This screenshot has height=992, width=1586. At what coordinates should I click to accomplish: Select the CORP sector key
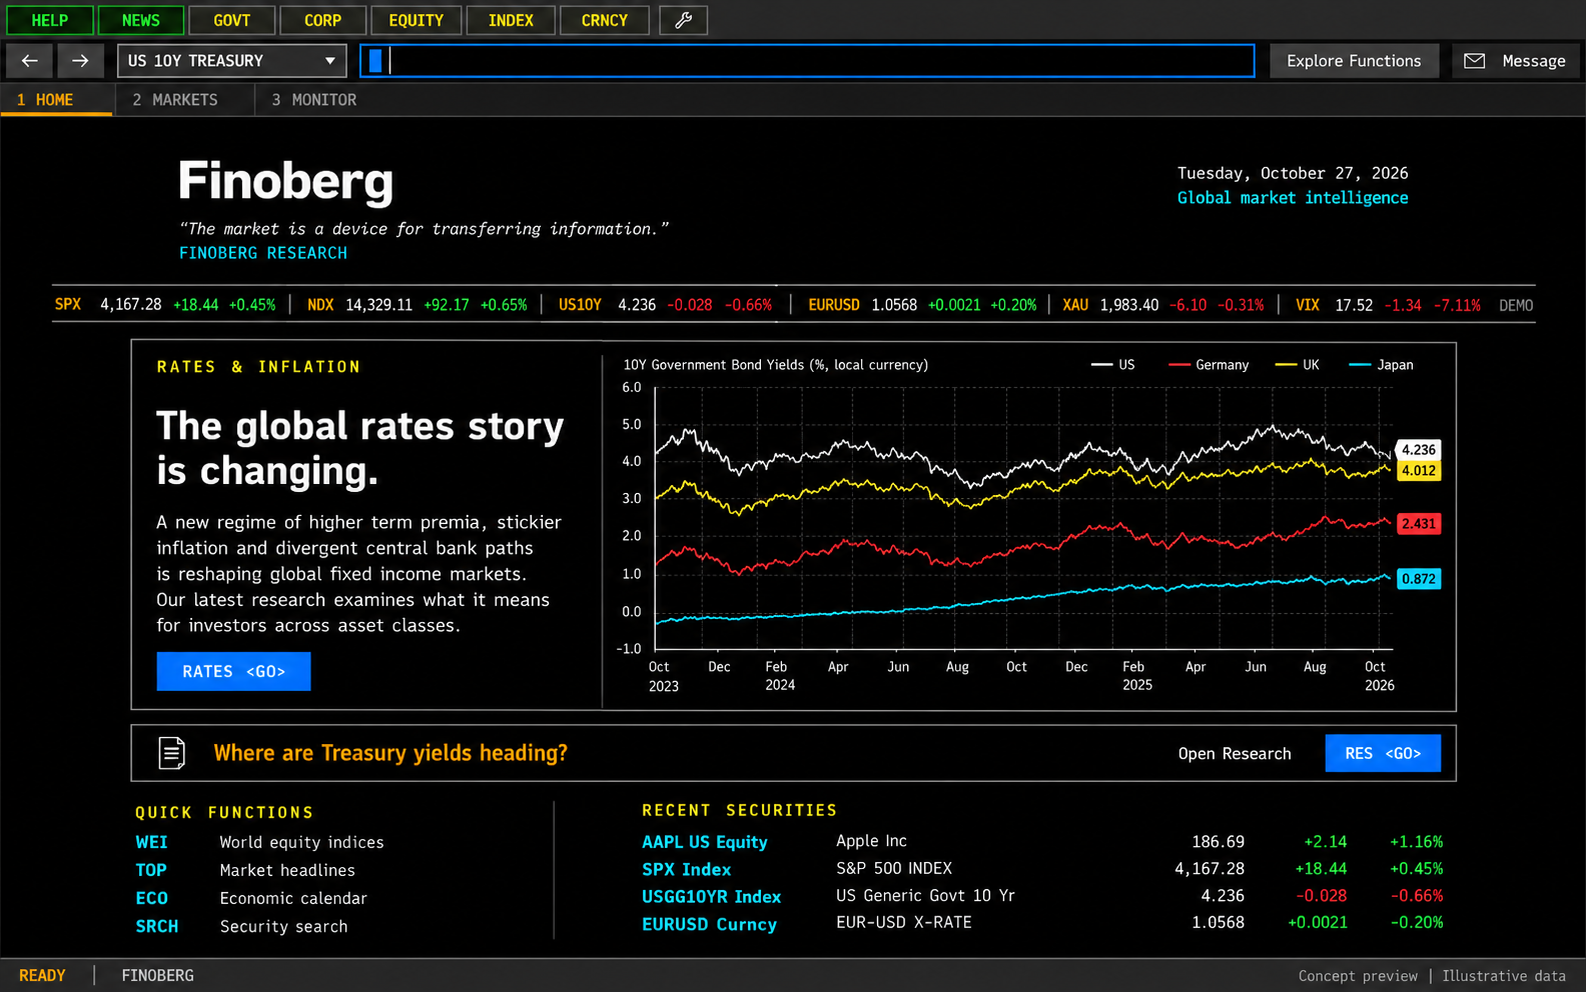[x=323, y=20]
